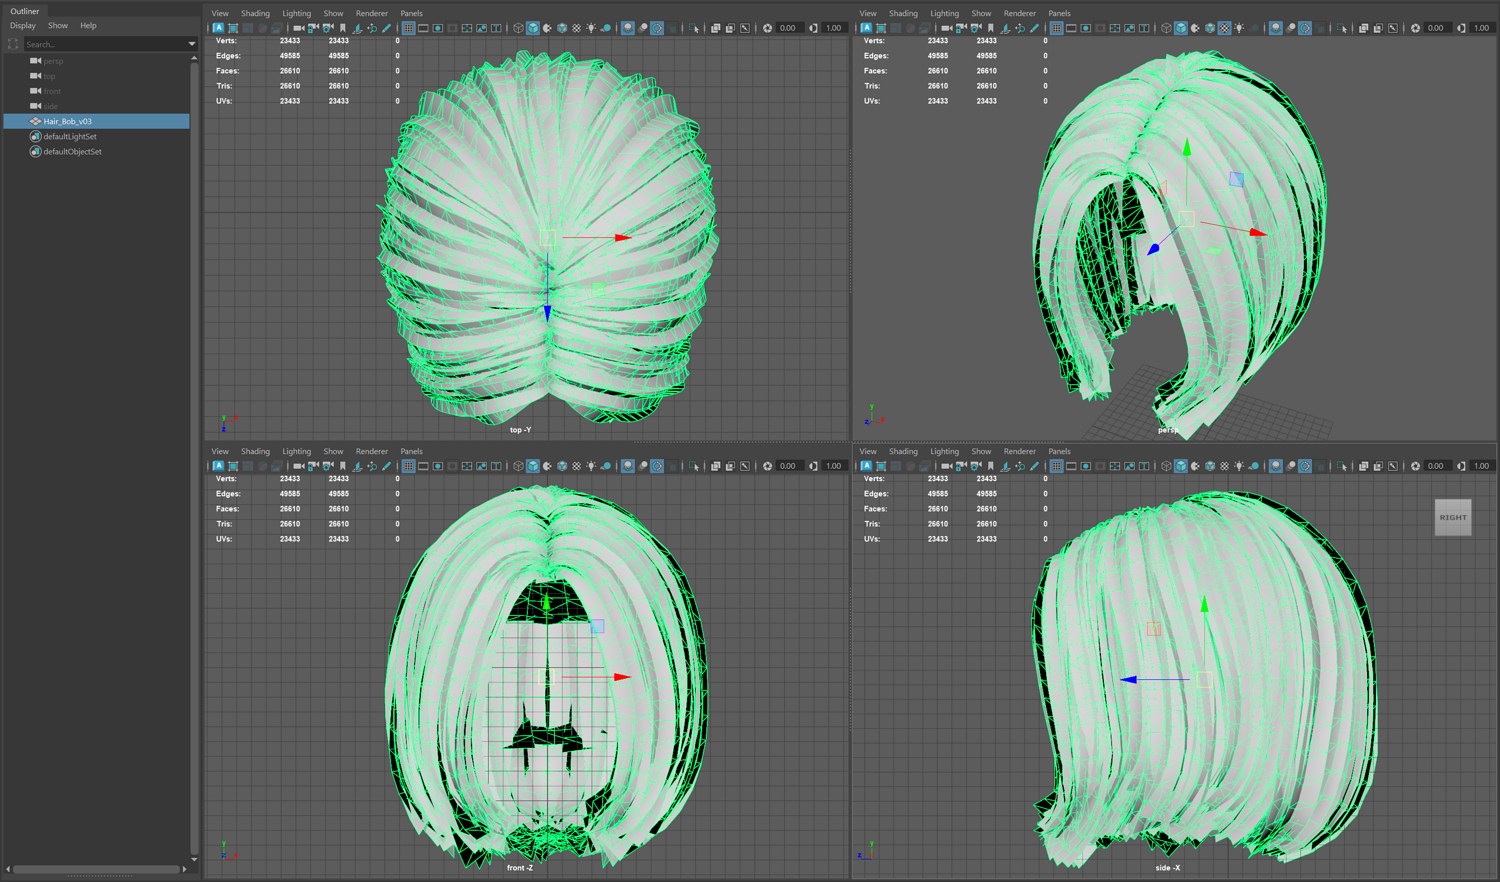Toggle shadows in front viewport toolbar
Viewport: 1500px width, 882px height.
coord(606,466)
